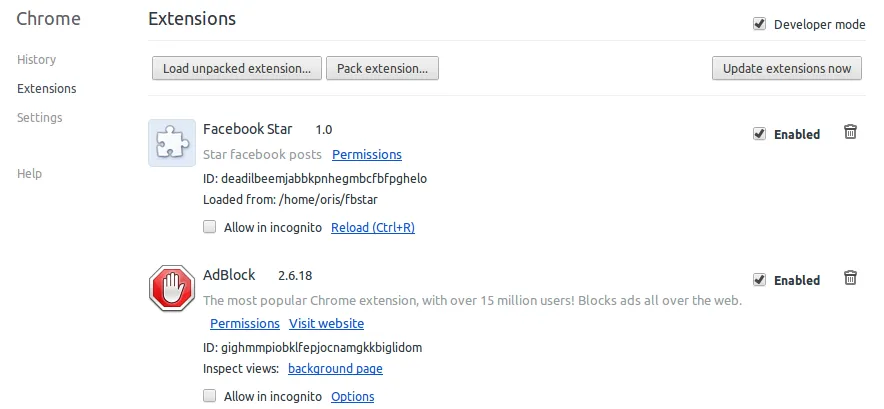Open the Help sidebar item
Screen dimensions: 884x409
[30, 174]
